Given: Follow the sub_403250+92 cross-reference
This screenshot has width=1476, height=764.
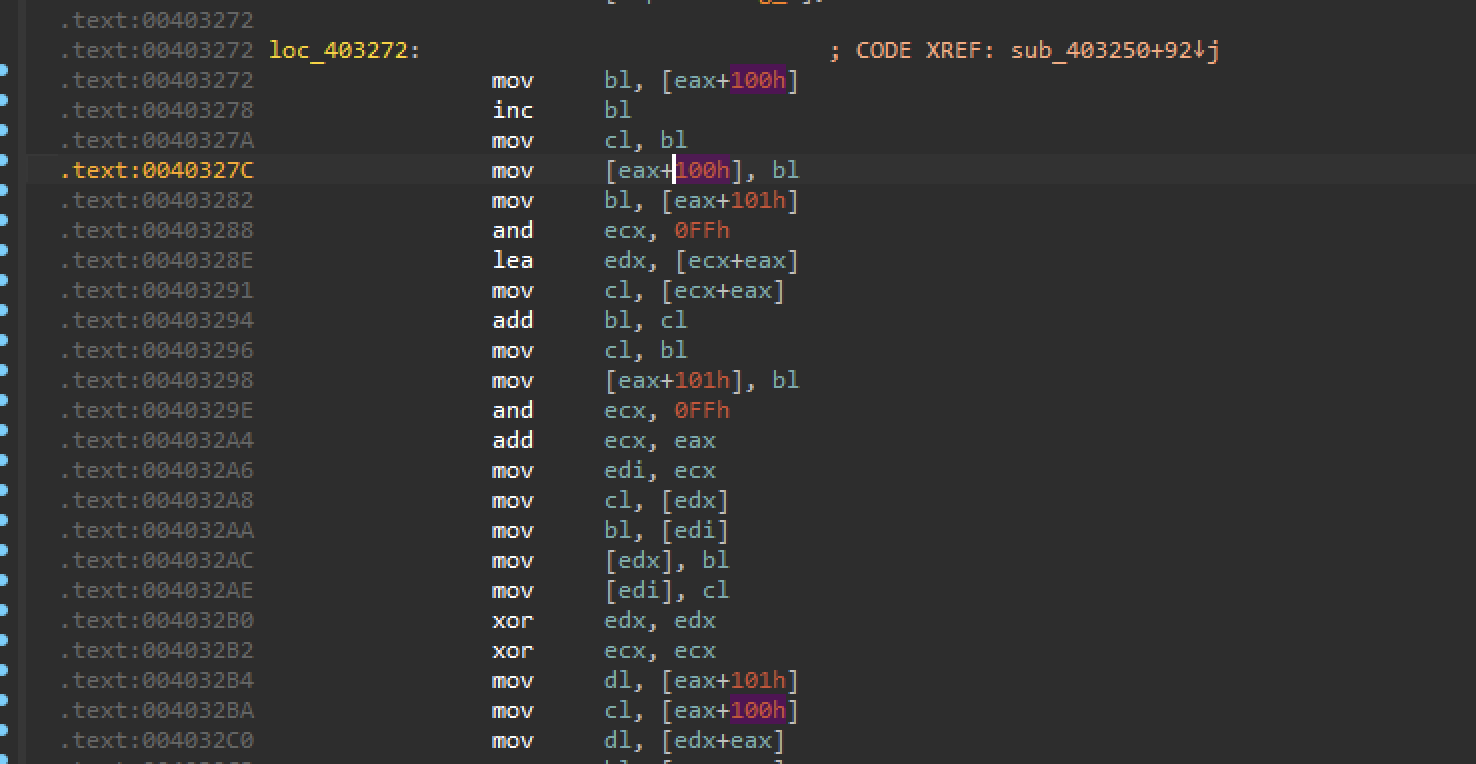Looking at the screenshot, I should [1115, 50].
